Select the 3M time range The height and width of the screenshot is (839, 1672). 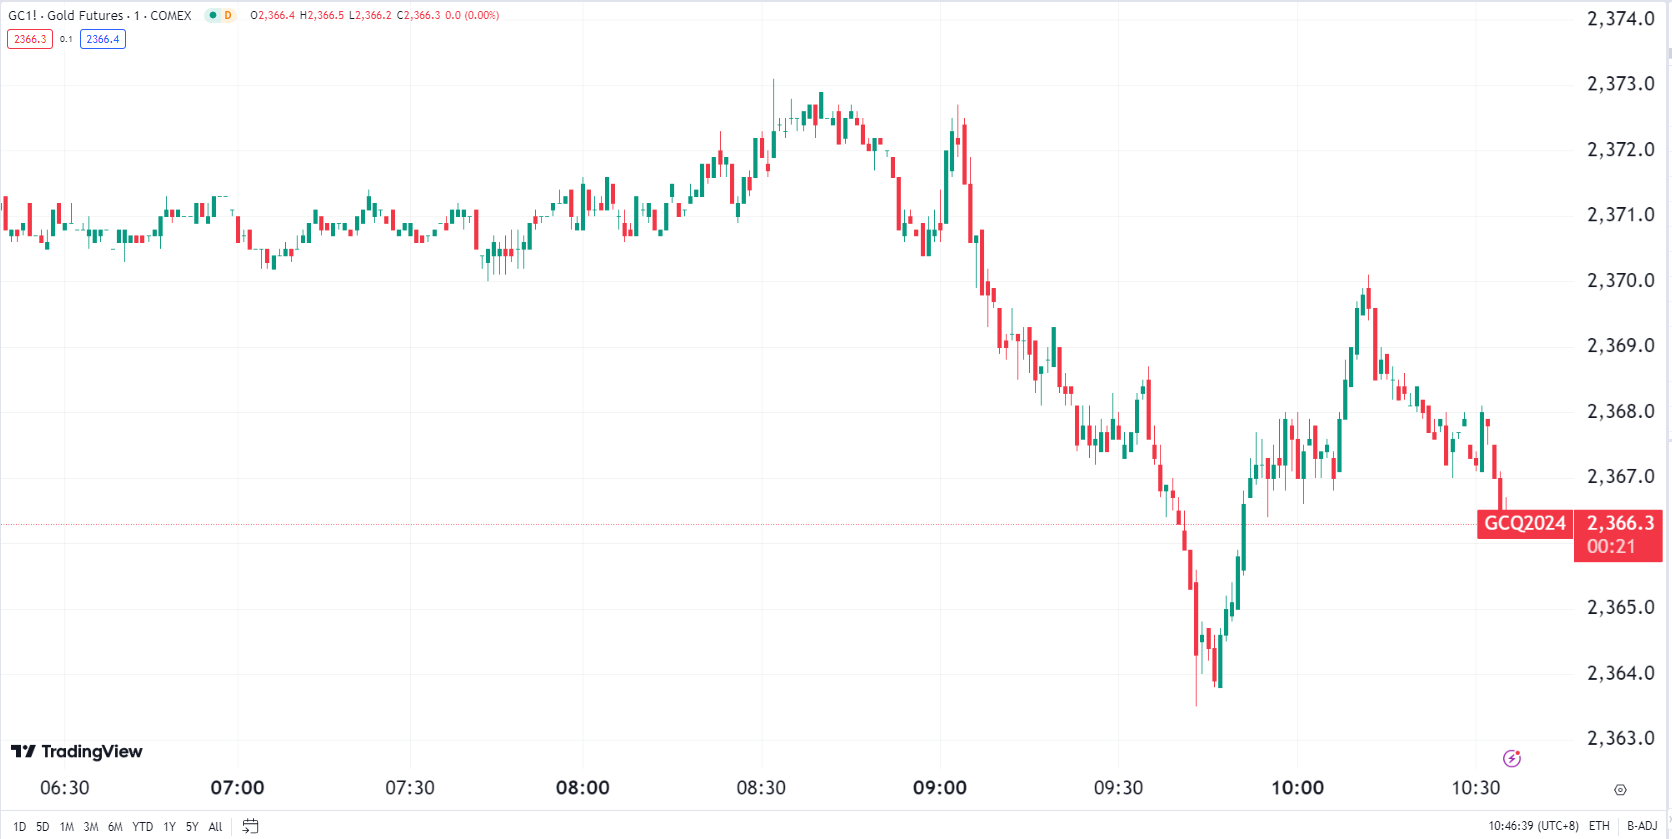pyautogui.click(x=91, y=827)
